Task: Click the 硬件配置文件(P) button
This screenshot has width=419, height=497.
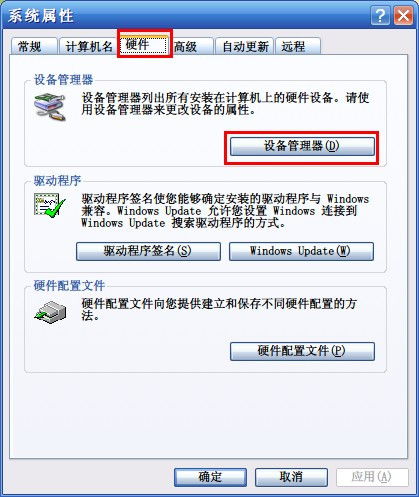Action: [x=302, y=351]
